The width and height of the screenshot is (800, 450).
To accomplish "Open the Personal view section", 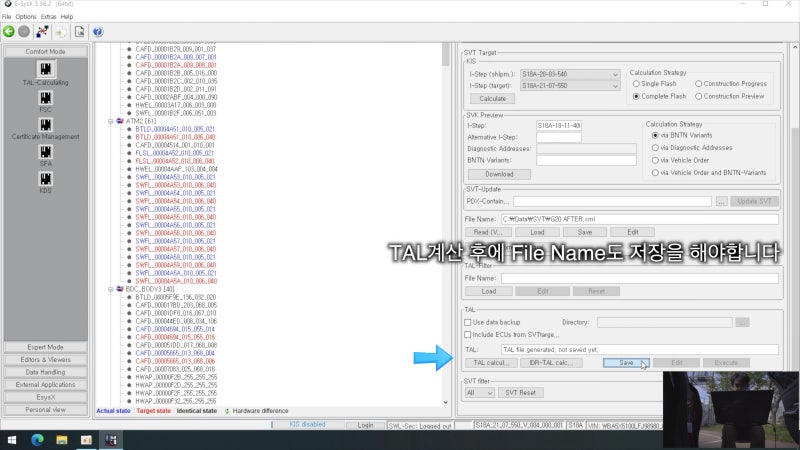I will tap(45, 410).
